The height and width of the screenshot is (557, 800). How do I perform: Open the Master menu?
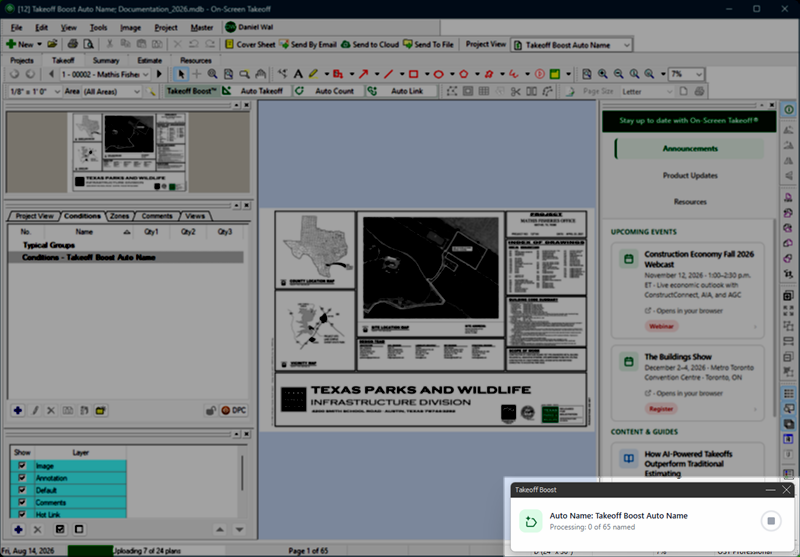[x=202, y=28]
